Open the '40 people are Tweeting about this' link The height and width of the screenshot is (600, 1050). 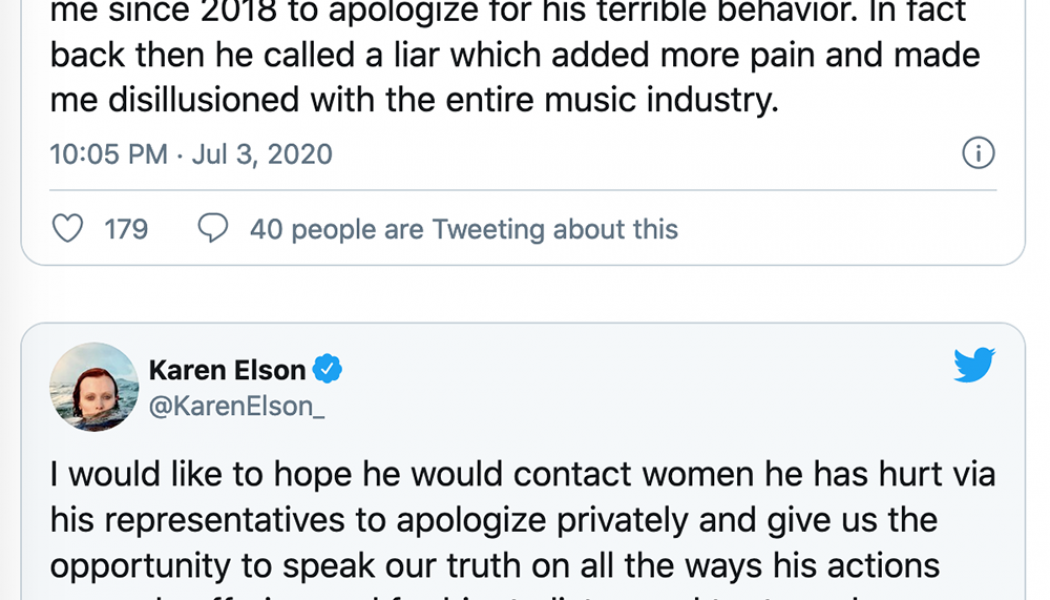(x=465, y=228)
